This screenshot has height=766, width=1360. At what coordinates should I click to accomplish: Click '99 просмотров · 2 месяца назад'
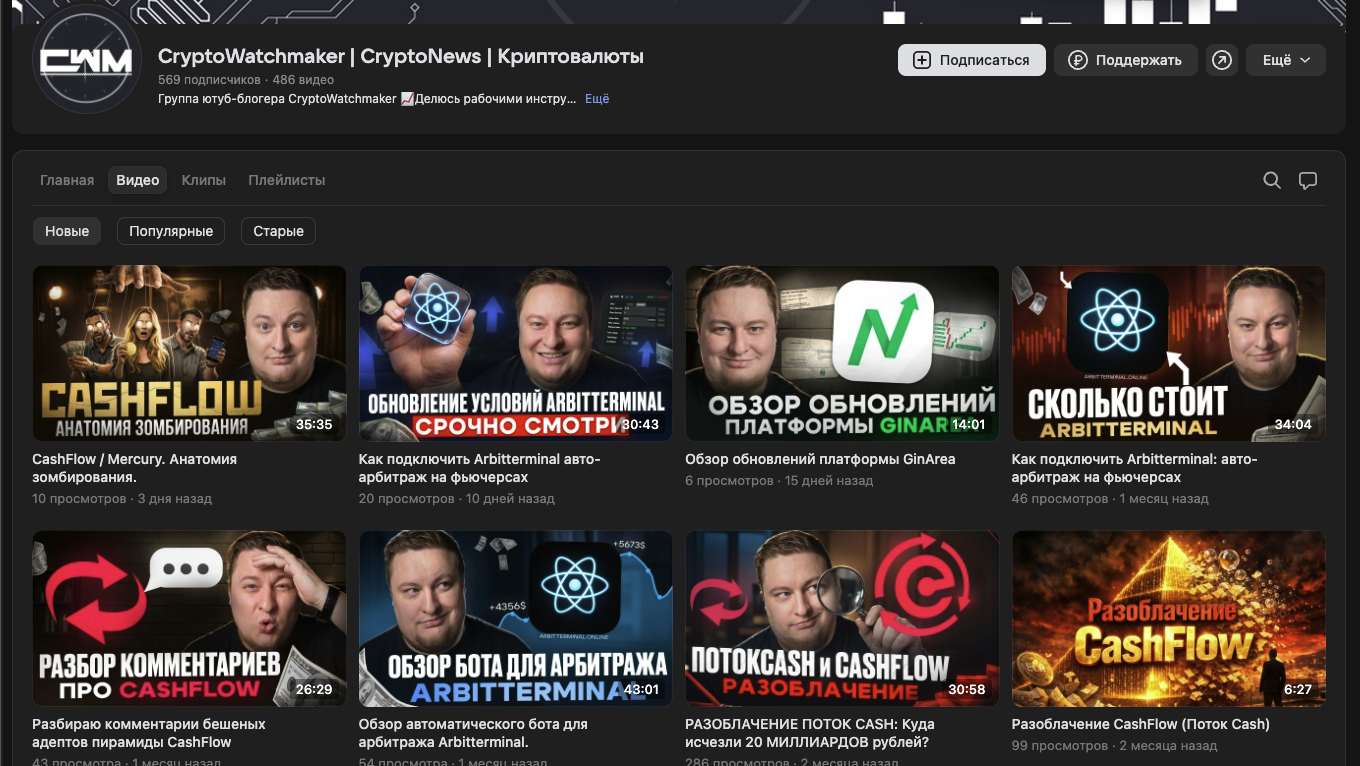tap(1115, 746)
